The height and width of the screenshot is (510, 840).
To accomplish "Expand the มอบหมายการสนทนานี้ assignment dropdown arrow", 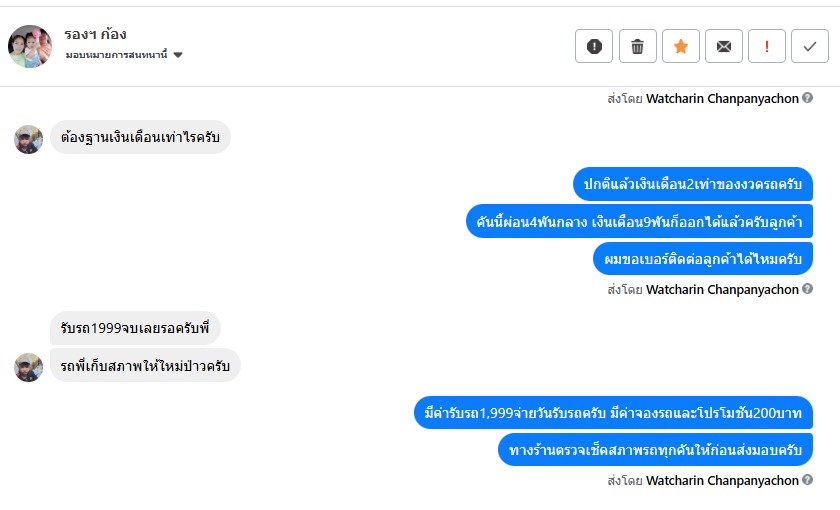I will [178, 55].
